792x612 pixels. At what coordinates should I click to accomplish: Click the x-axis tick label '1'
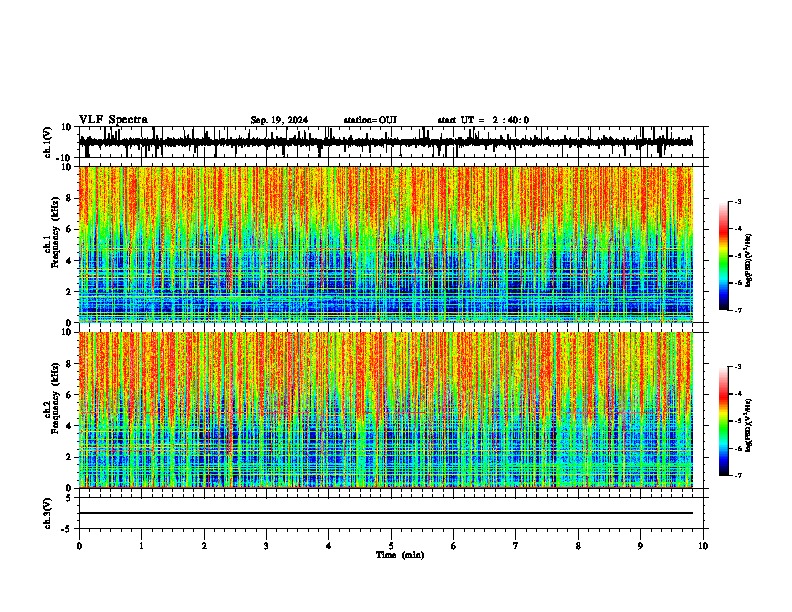point(141,545)
